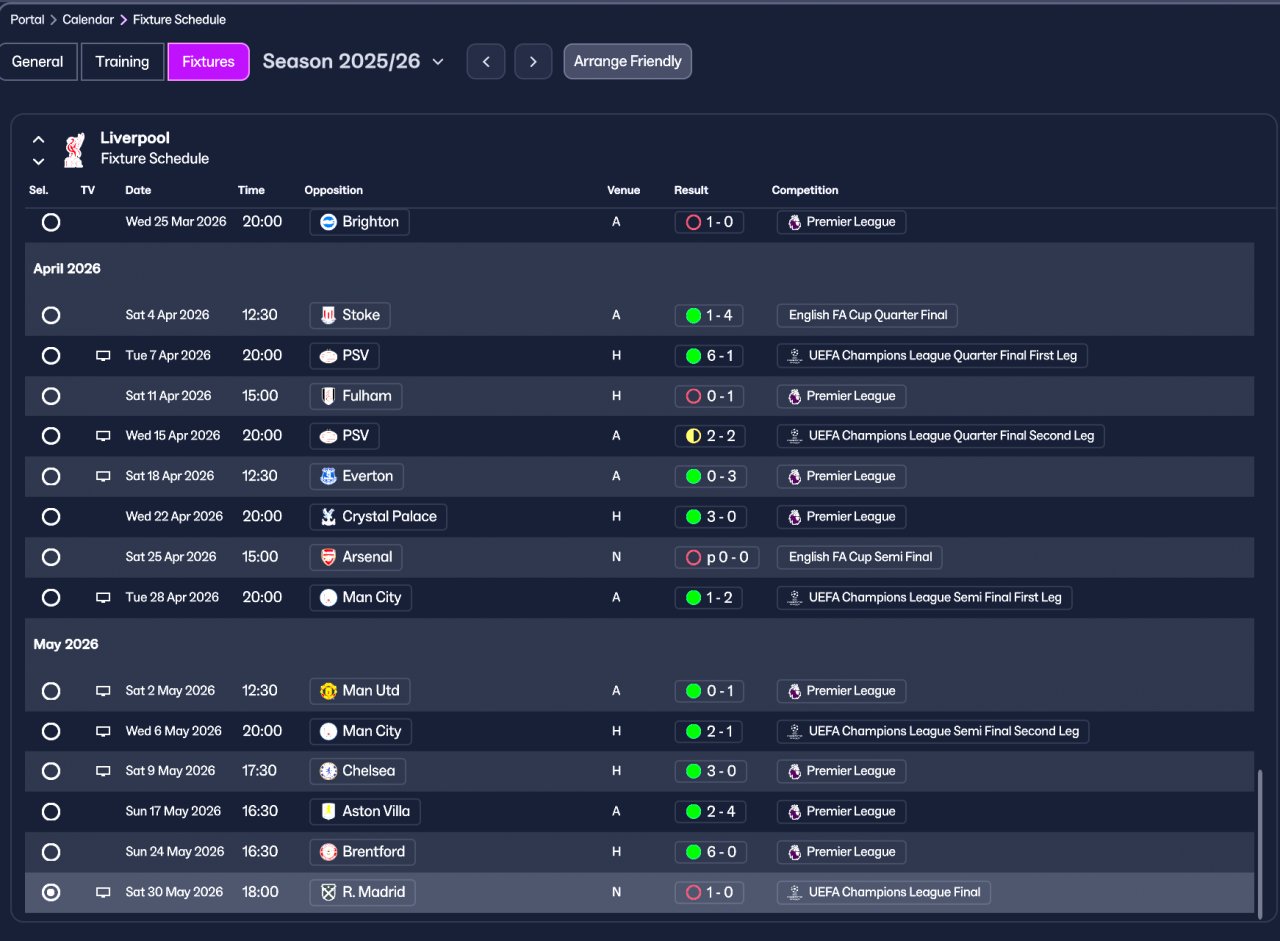Switch to the General tab
Screen dimensions: 1280x941
38,62
